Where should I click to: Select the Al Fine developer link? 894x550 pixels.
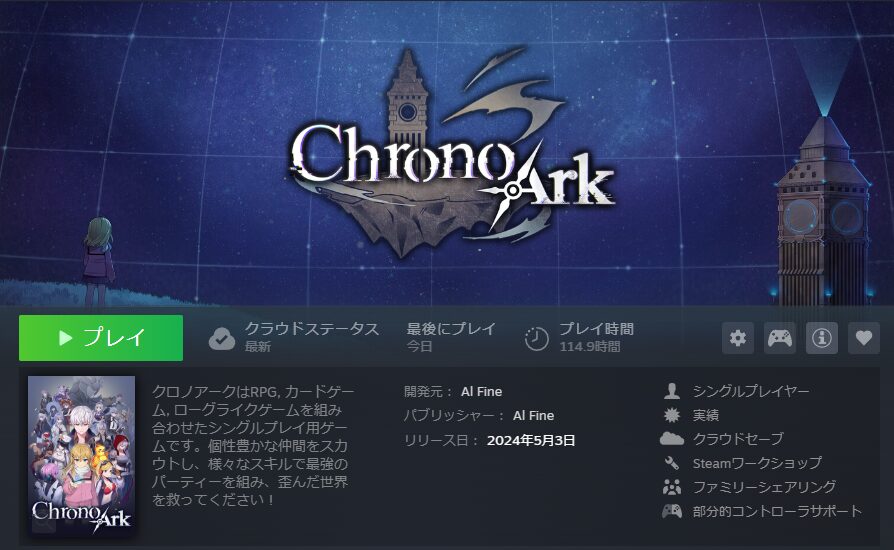tap(482, 392)
